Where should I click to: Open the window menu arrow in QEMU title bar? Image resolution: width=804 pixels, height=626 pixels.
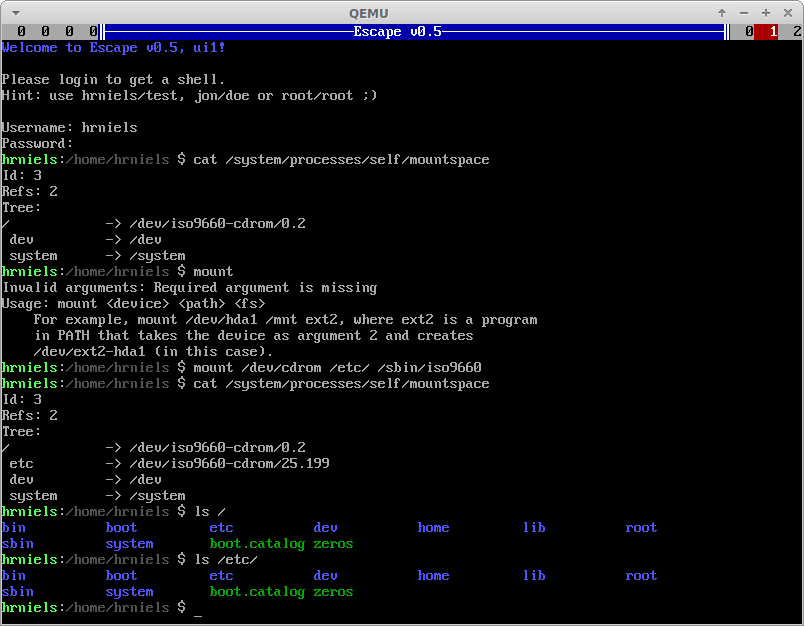point(16,13)
